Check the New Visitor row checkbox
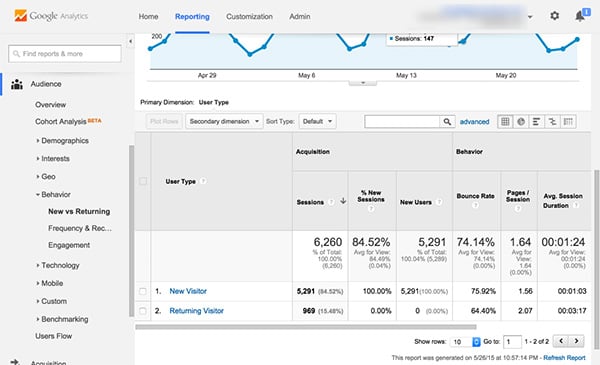The width and height of the screenshot is (600, 365). (143, 291)
